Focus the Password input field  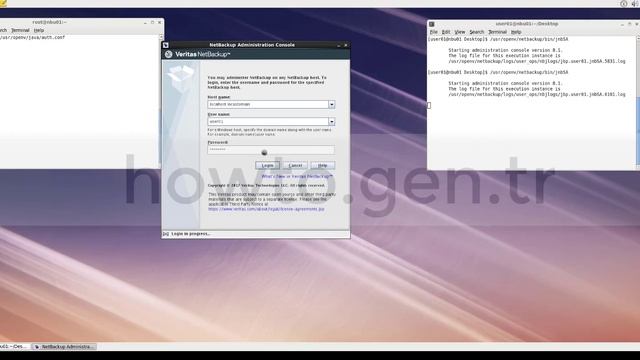point(271,149)
